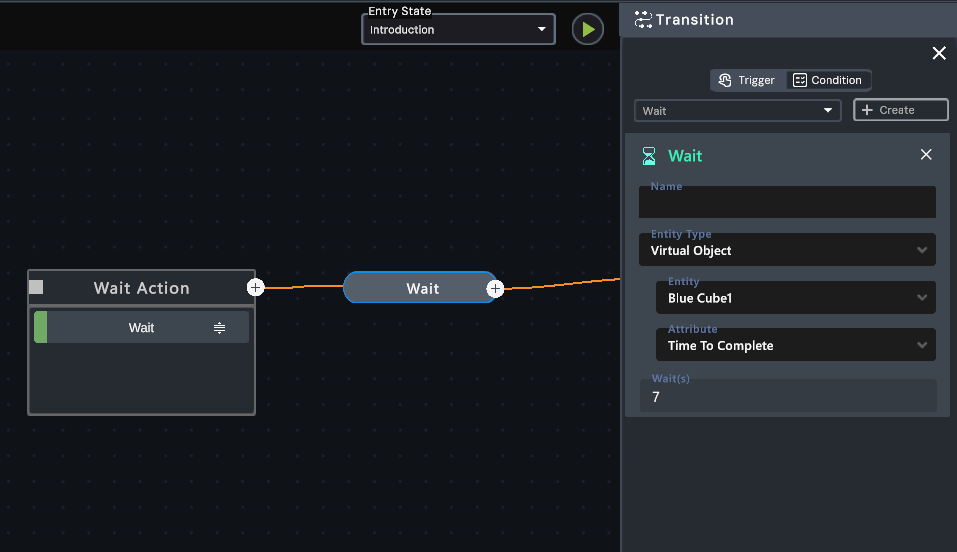
Task: Click the Transition panel header icon
Action: click(x=643, y=20)
